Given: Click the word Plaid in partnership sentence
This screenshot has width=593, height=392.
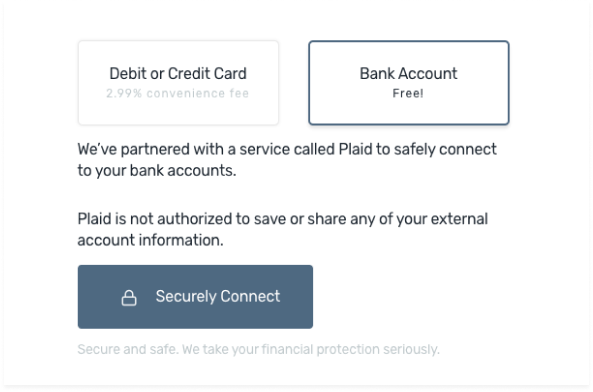Looking at the screenshot, I should click(355, 149).
